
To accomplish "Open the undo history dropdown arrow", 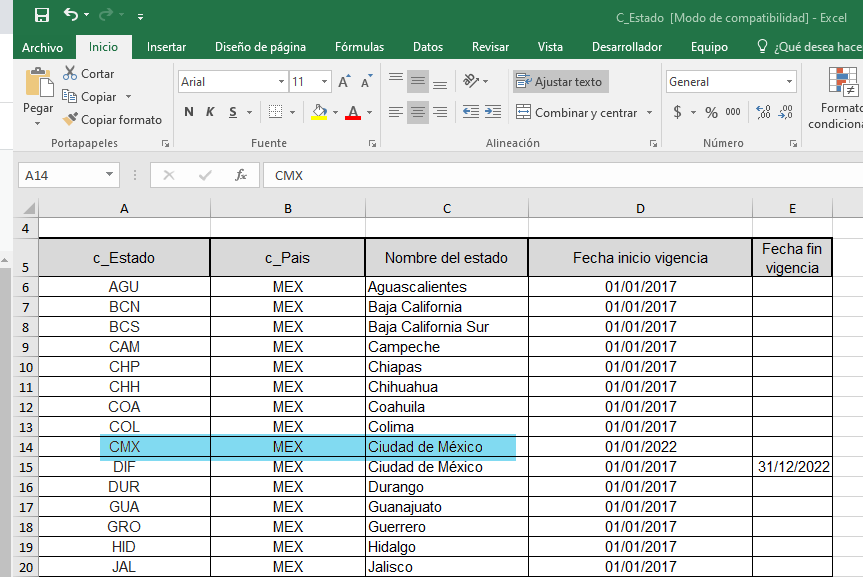I will tap(87, 15).
